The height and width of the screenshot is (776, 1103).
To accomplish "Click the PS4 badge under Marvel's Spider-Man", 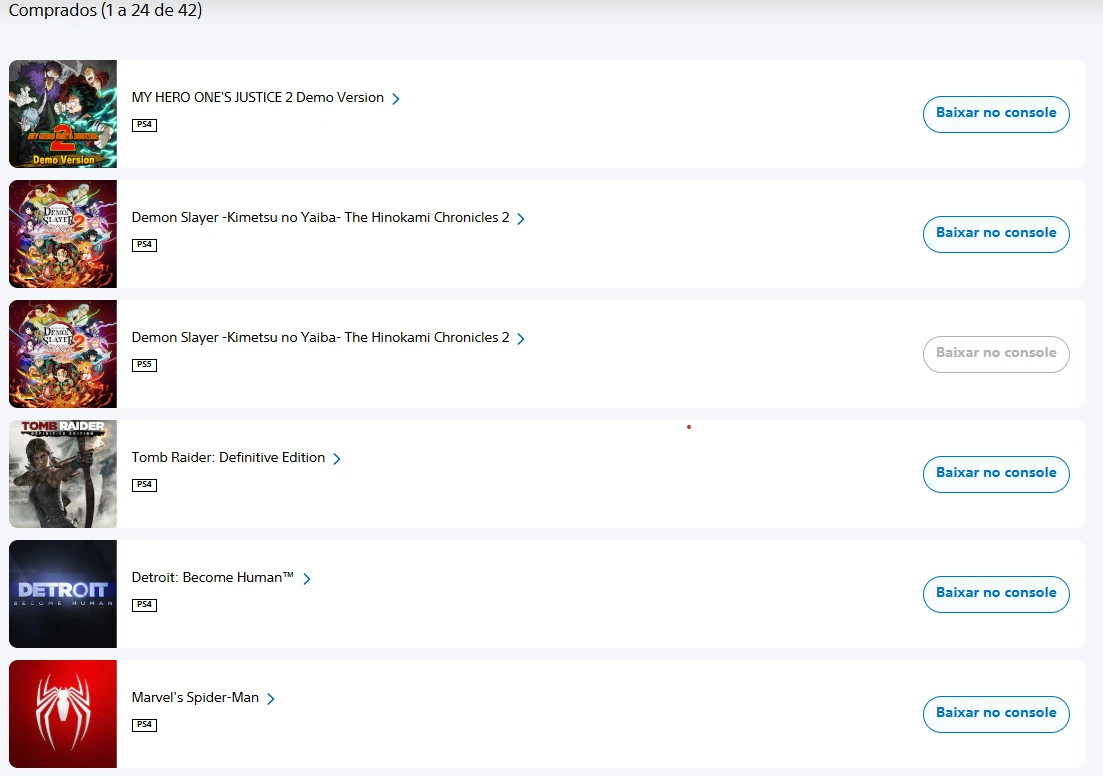I will click(x=144, y=725).
